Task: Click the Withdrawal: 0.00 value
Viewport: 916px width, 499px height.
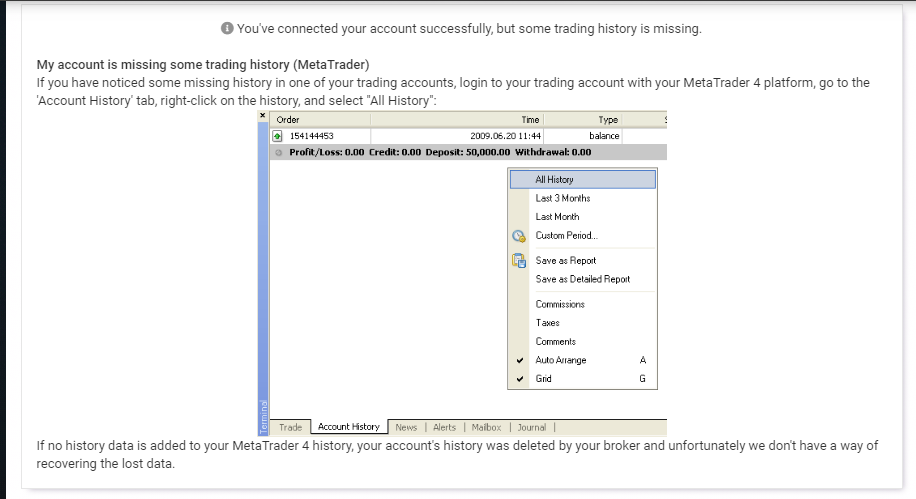Action: (x=553, y=153)
